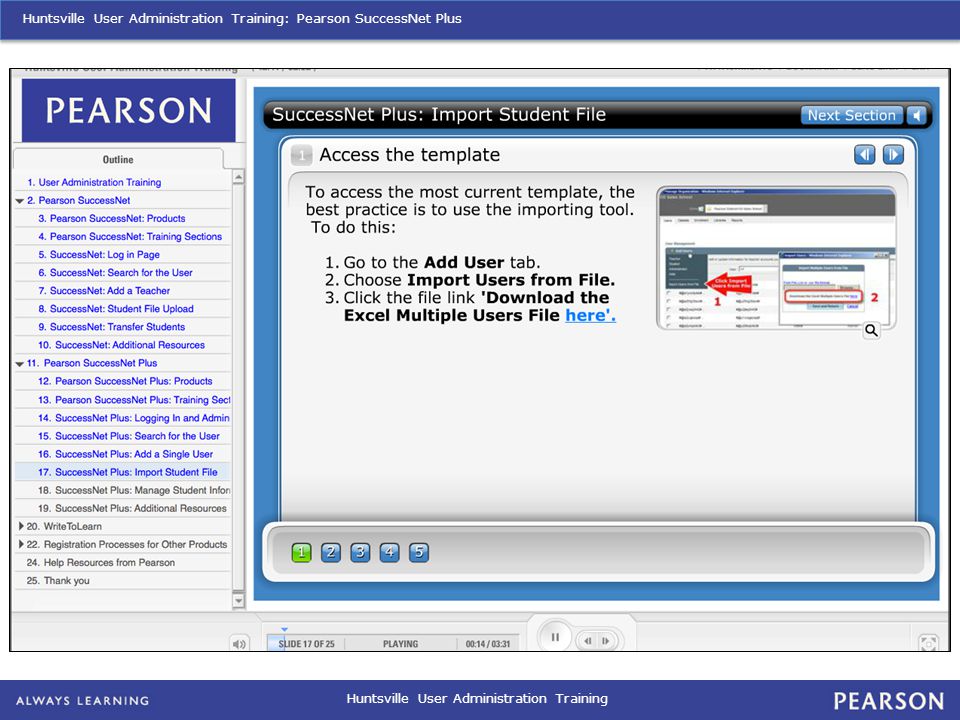
Task: Select the Outline tab
Action: pos(118,159)
